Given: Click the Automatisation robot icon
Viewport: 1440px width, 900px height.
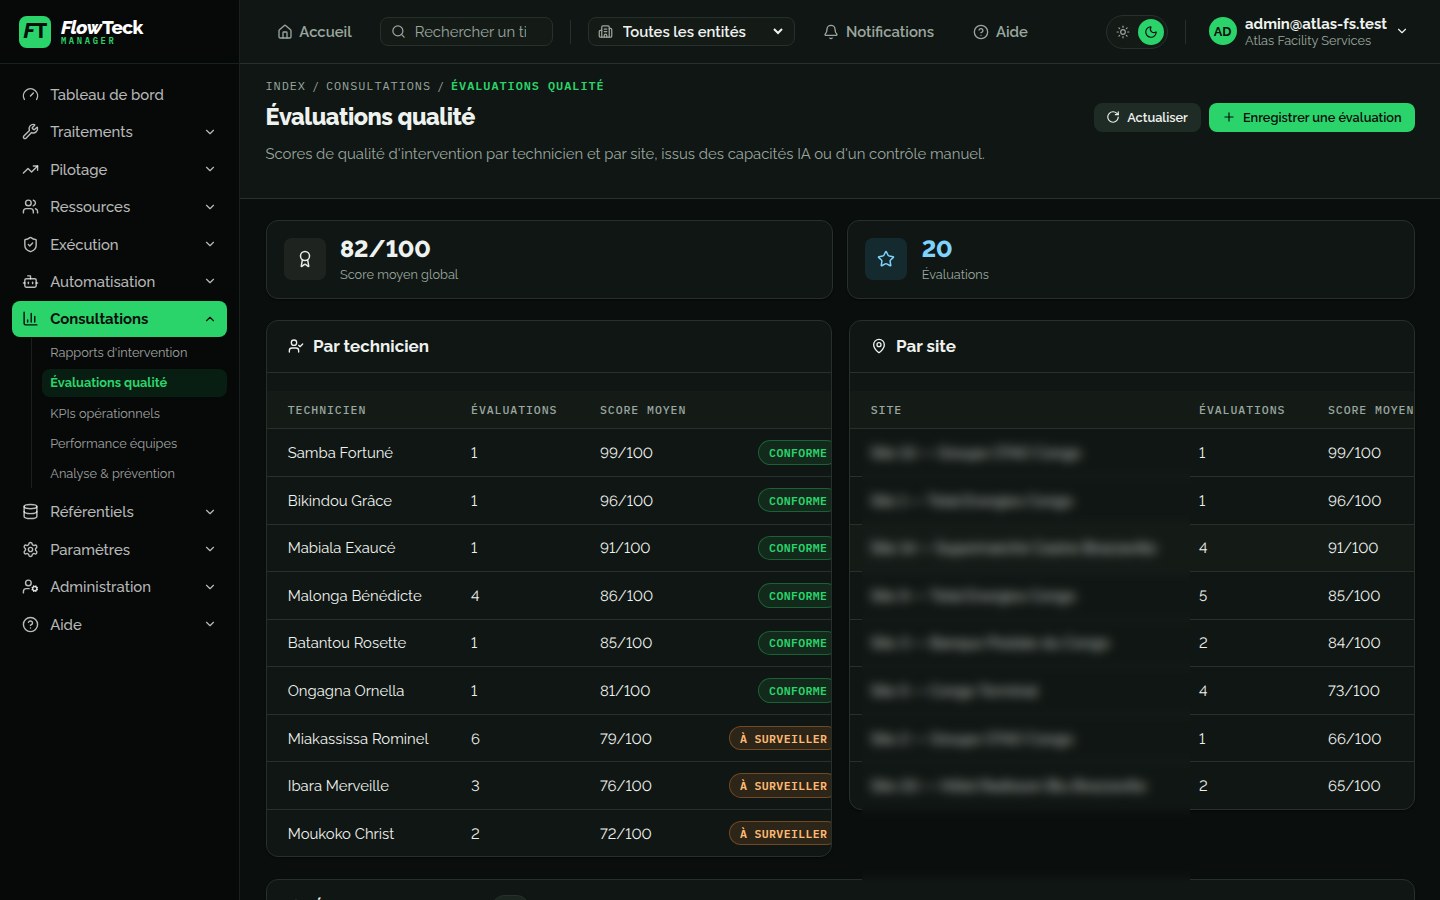Looking at the screenshot, I should pos(30,282).
